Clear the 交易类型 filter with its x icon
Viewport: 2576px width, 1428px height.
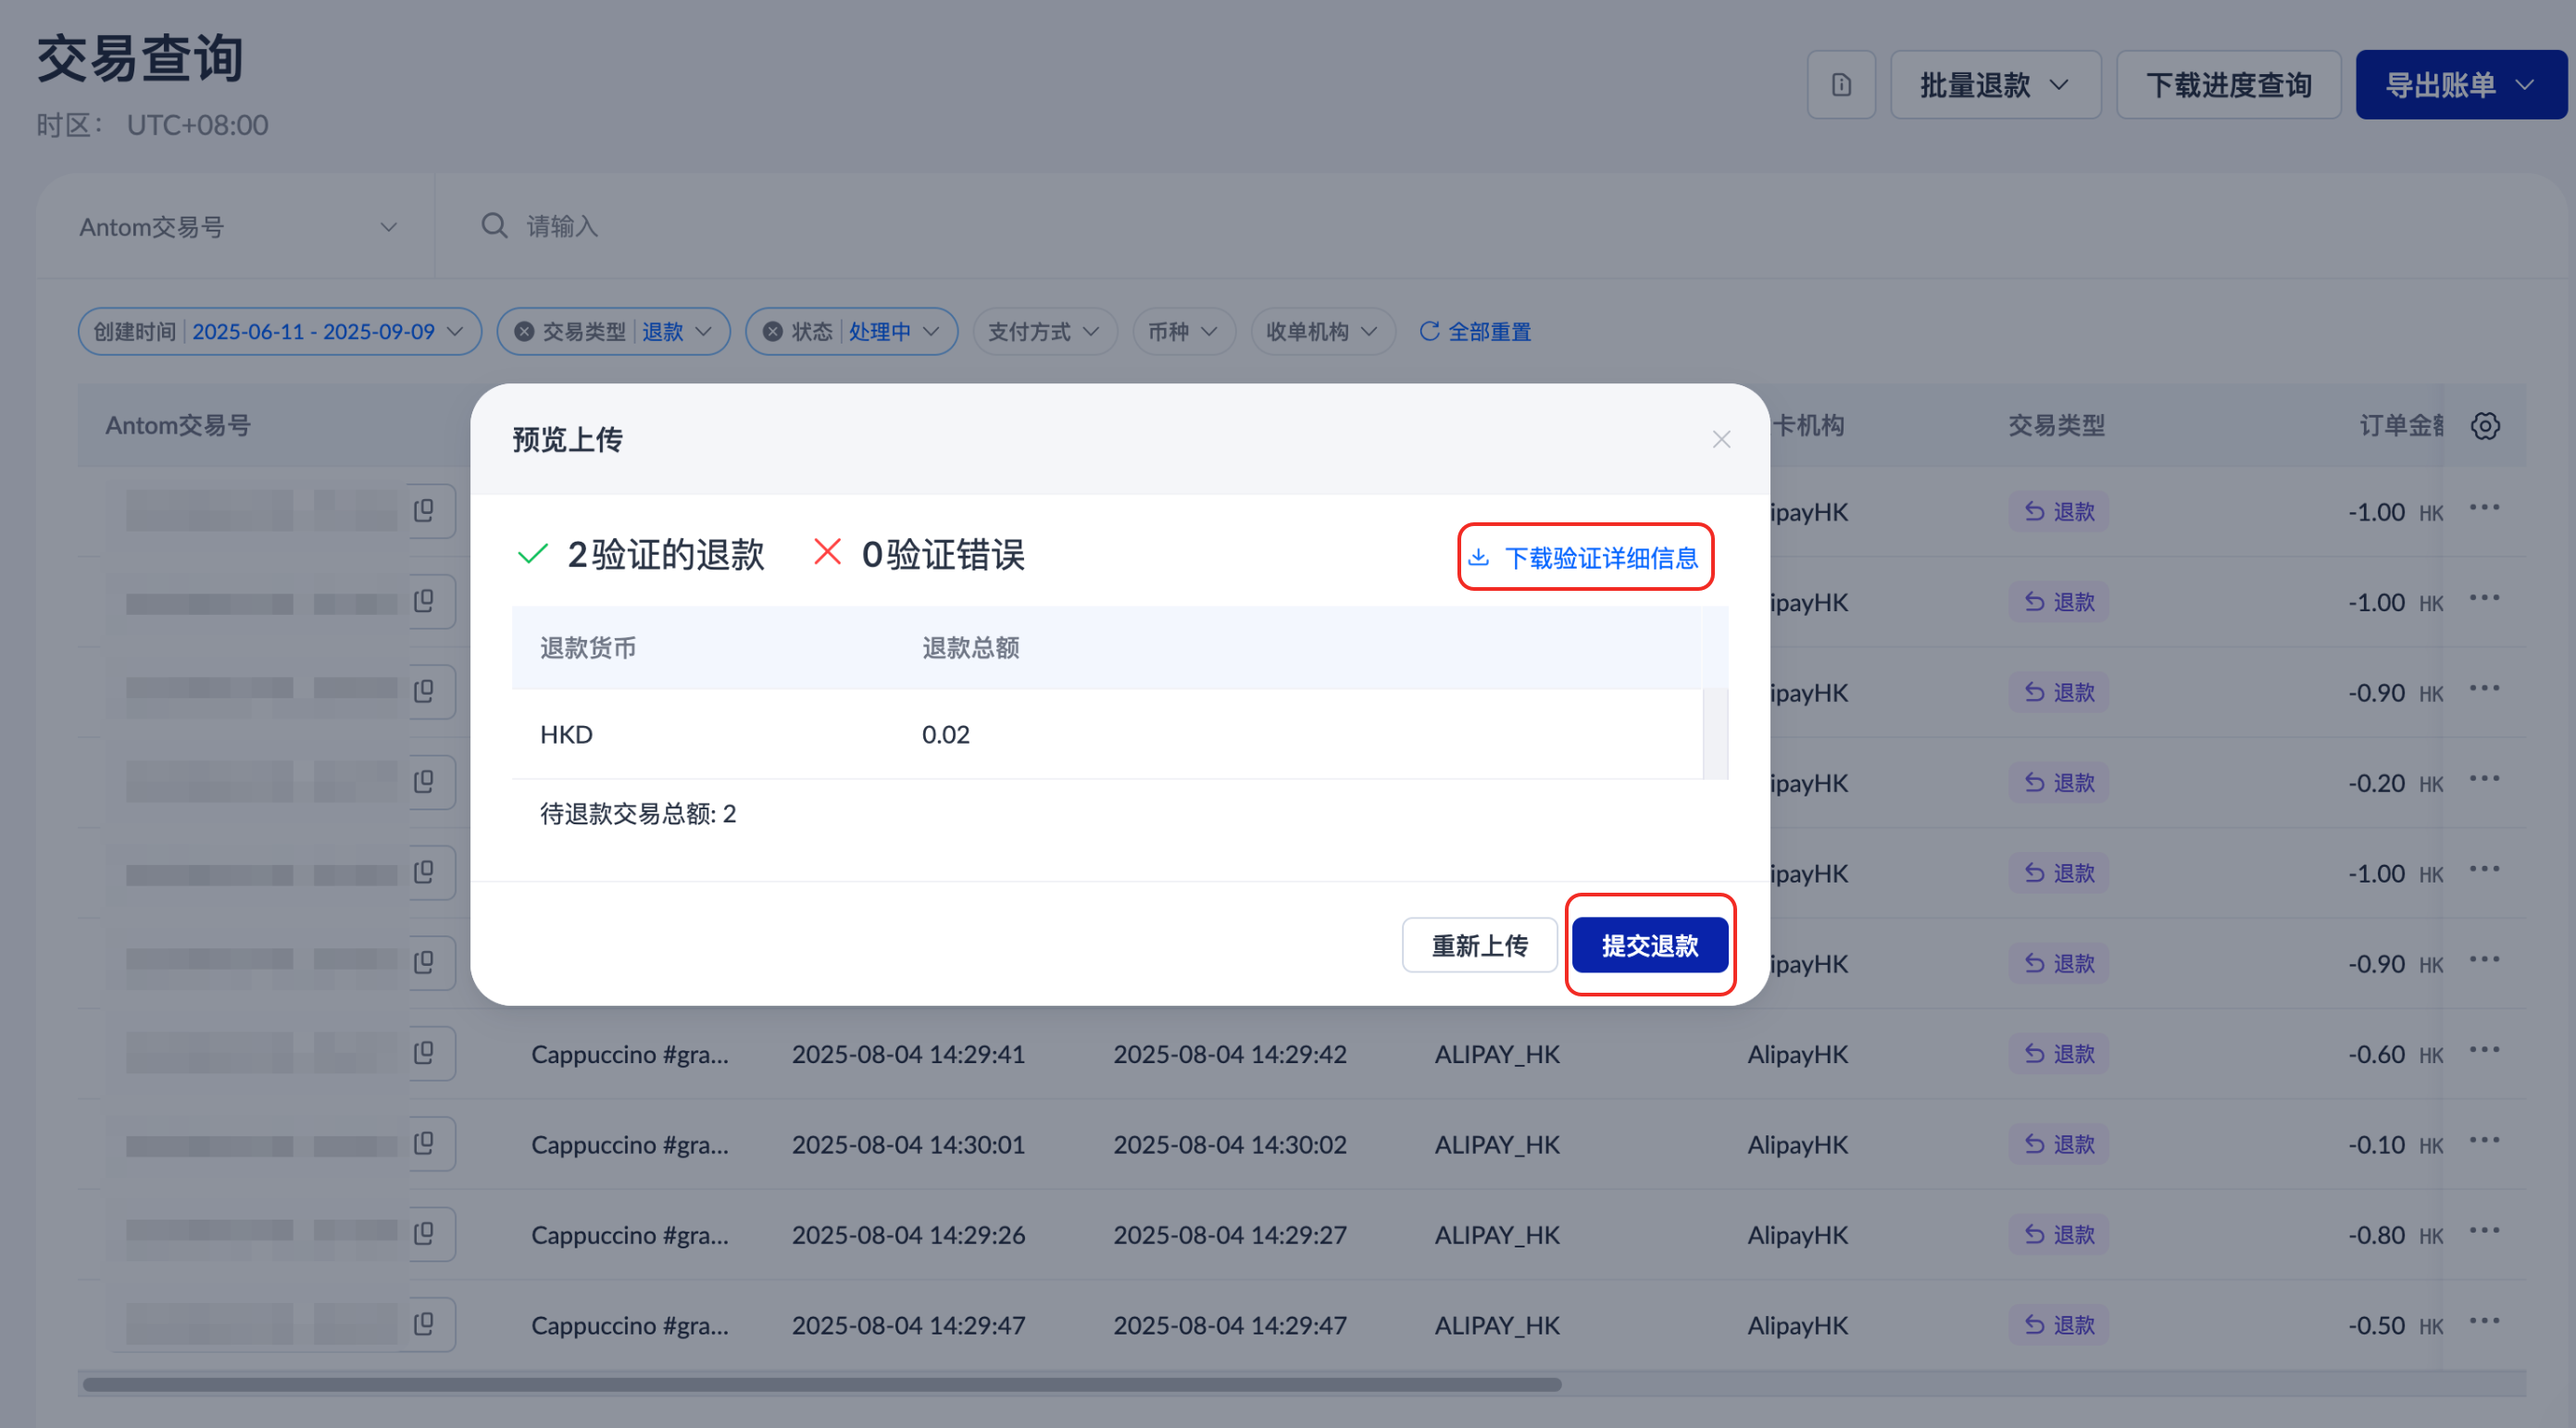point(524,332)
